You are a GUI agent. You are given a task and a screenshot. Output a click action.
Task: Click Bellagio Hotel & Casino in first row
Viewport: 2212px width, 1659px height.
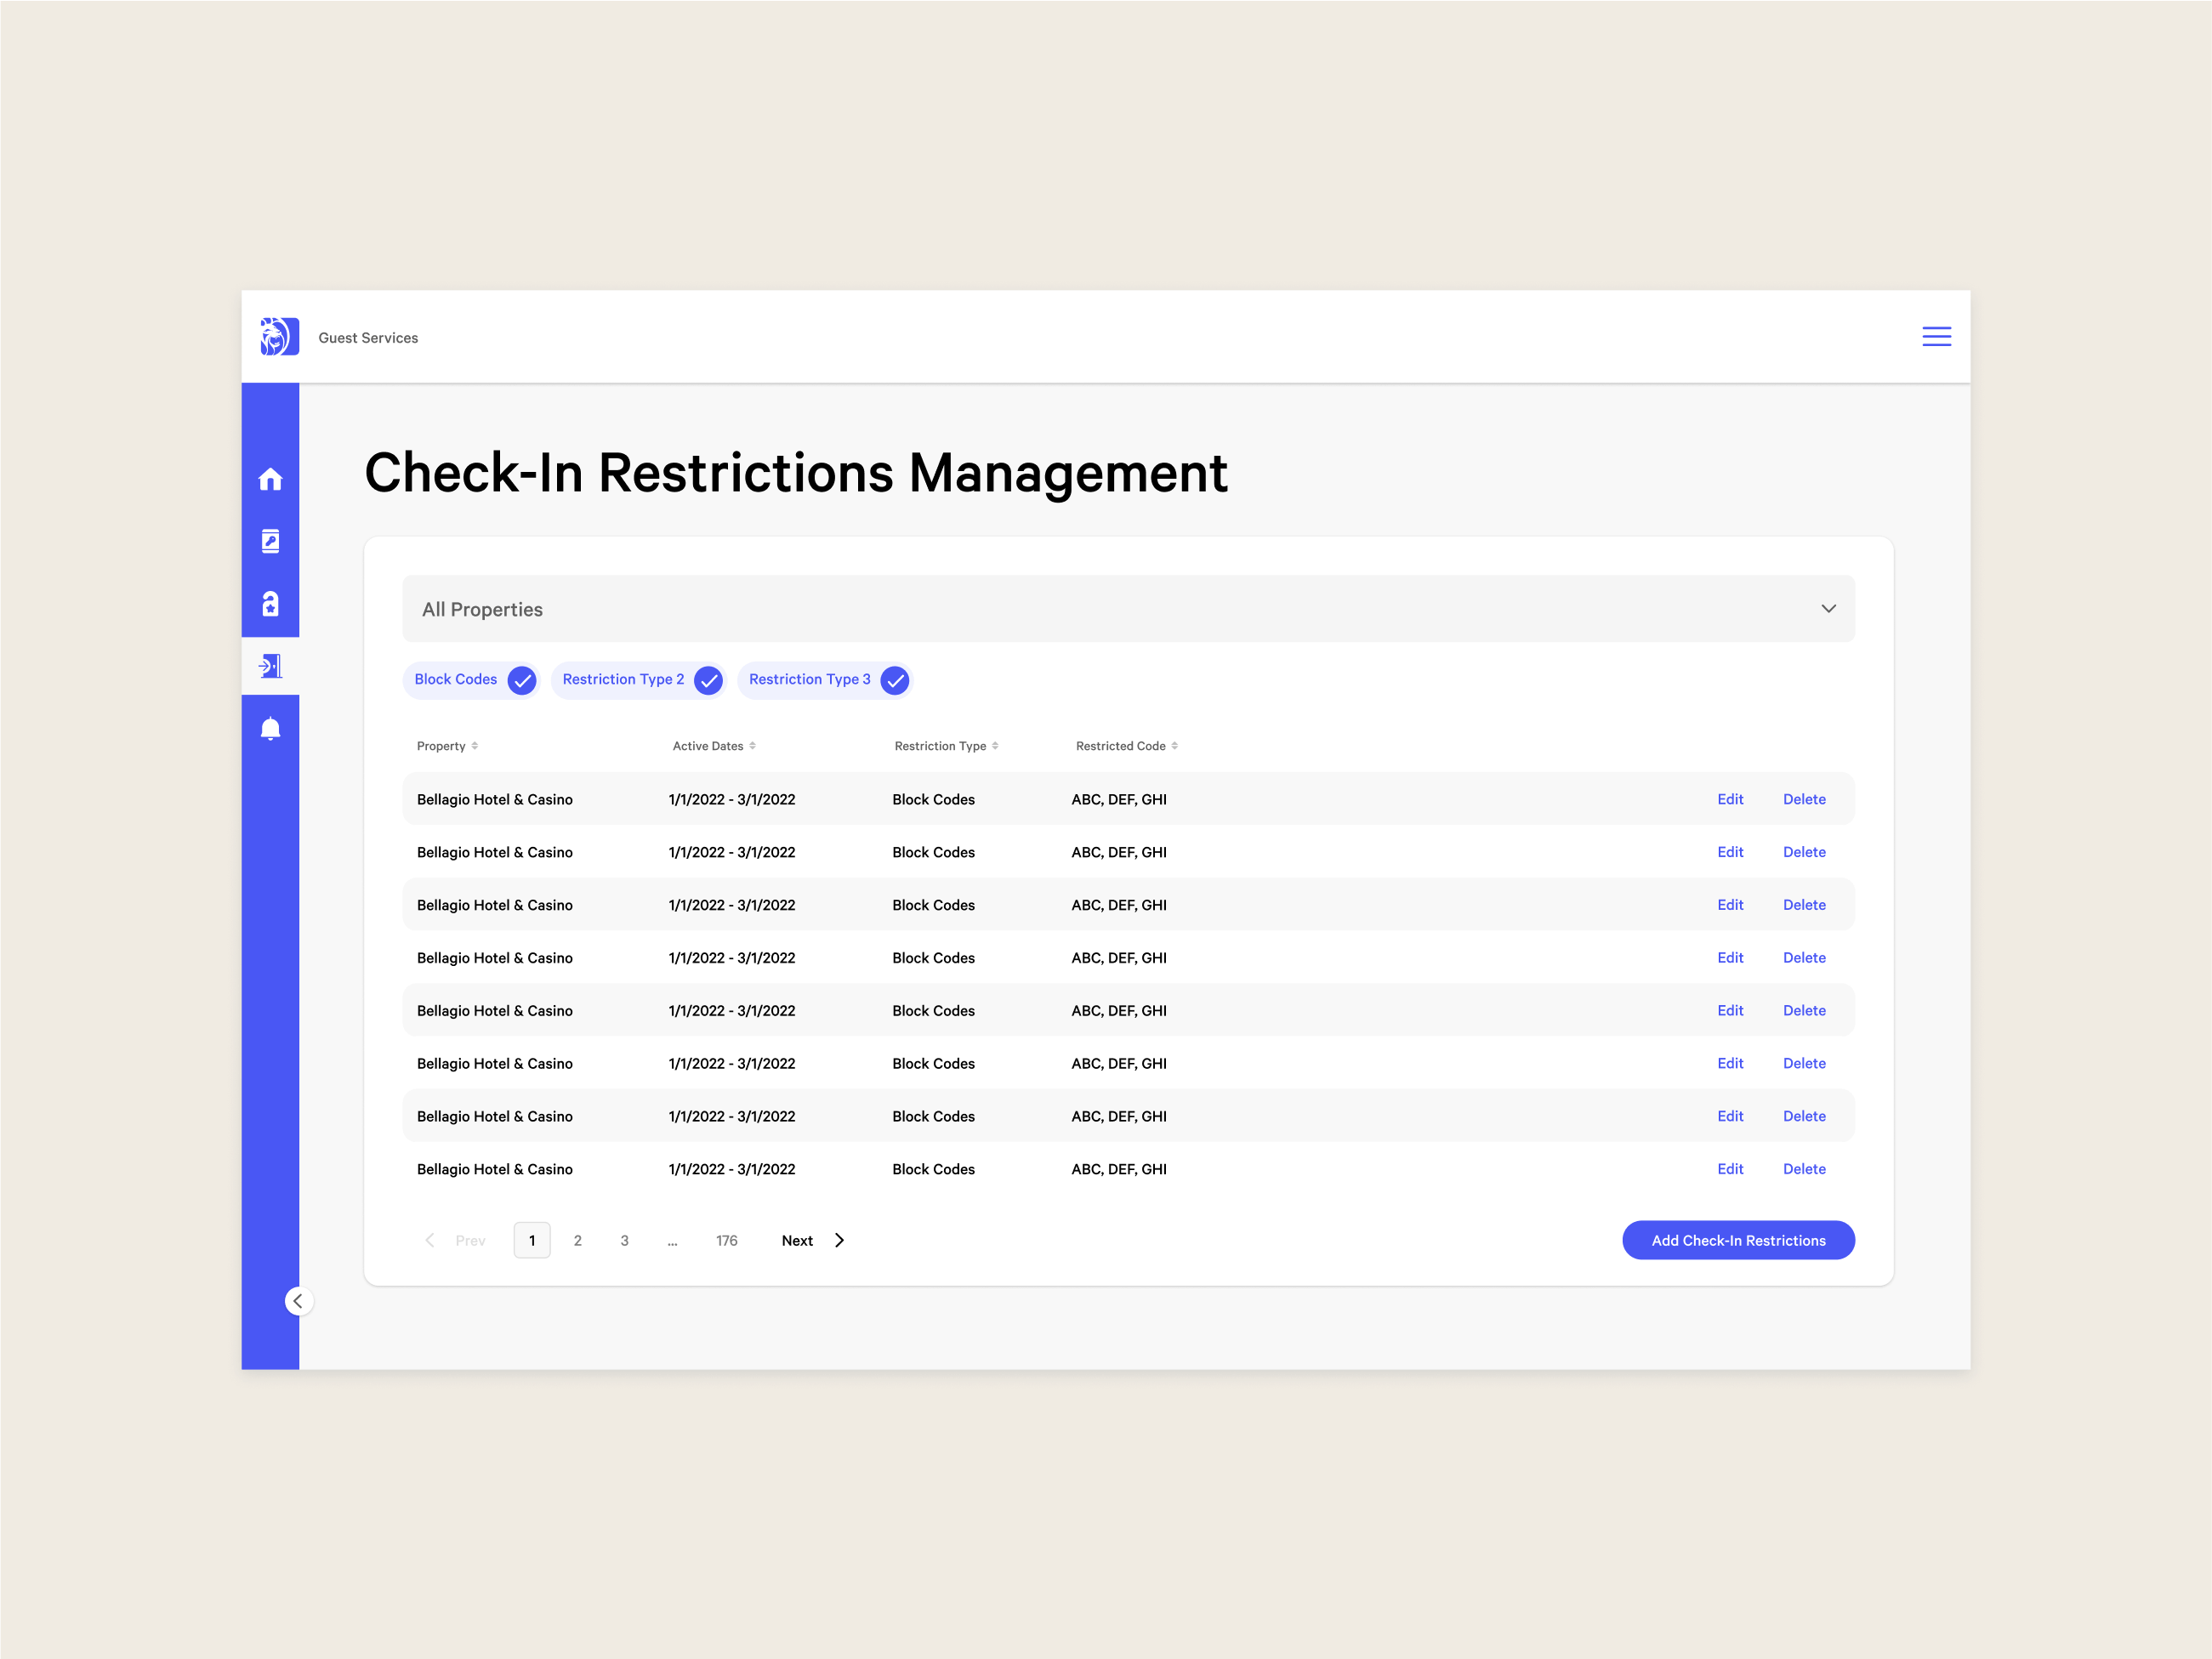495,799
